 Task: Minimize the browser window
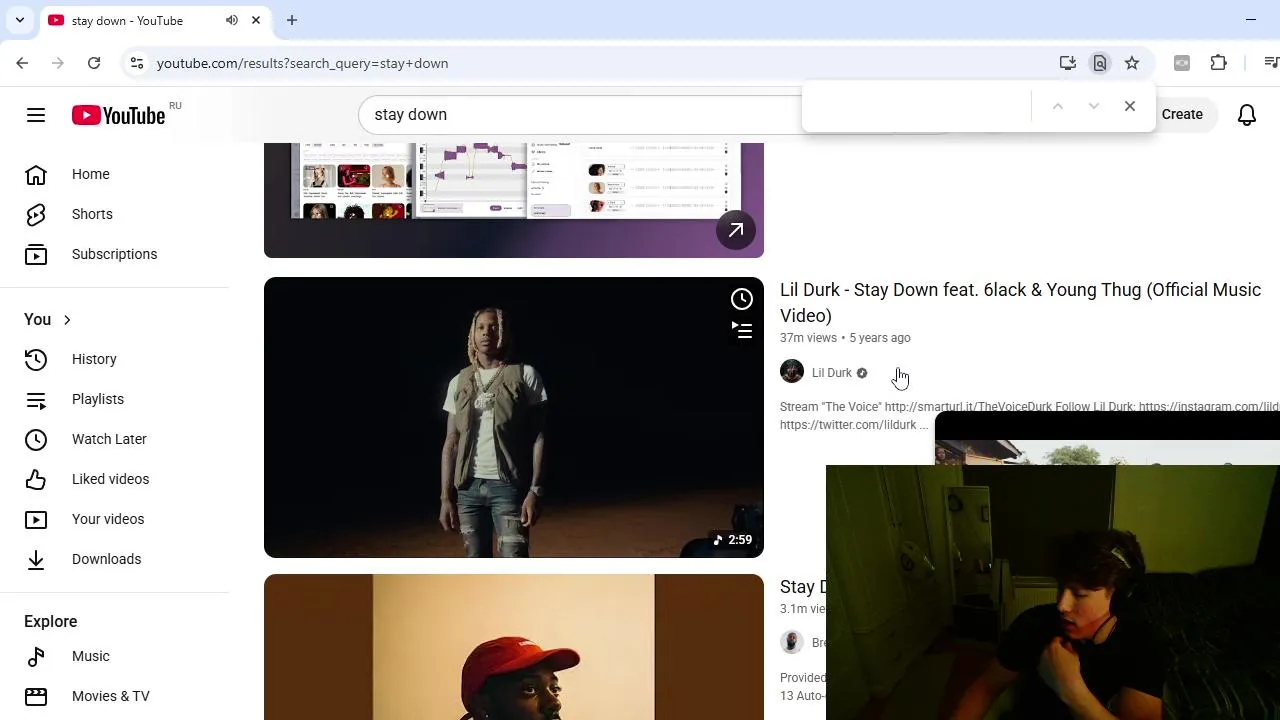(x=1251, y=20)
